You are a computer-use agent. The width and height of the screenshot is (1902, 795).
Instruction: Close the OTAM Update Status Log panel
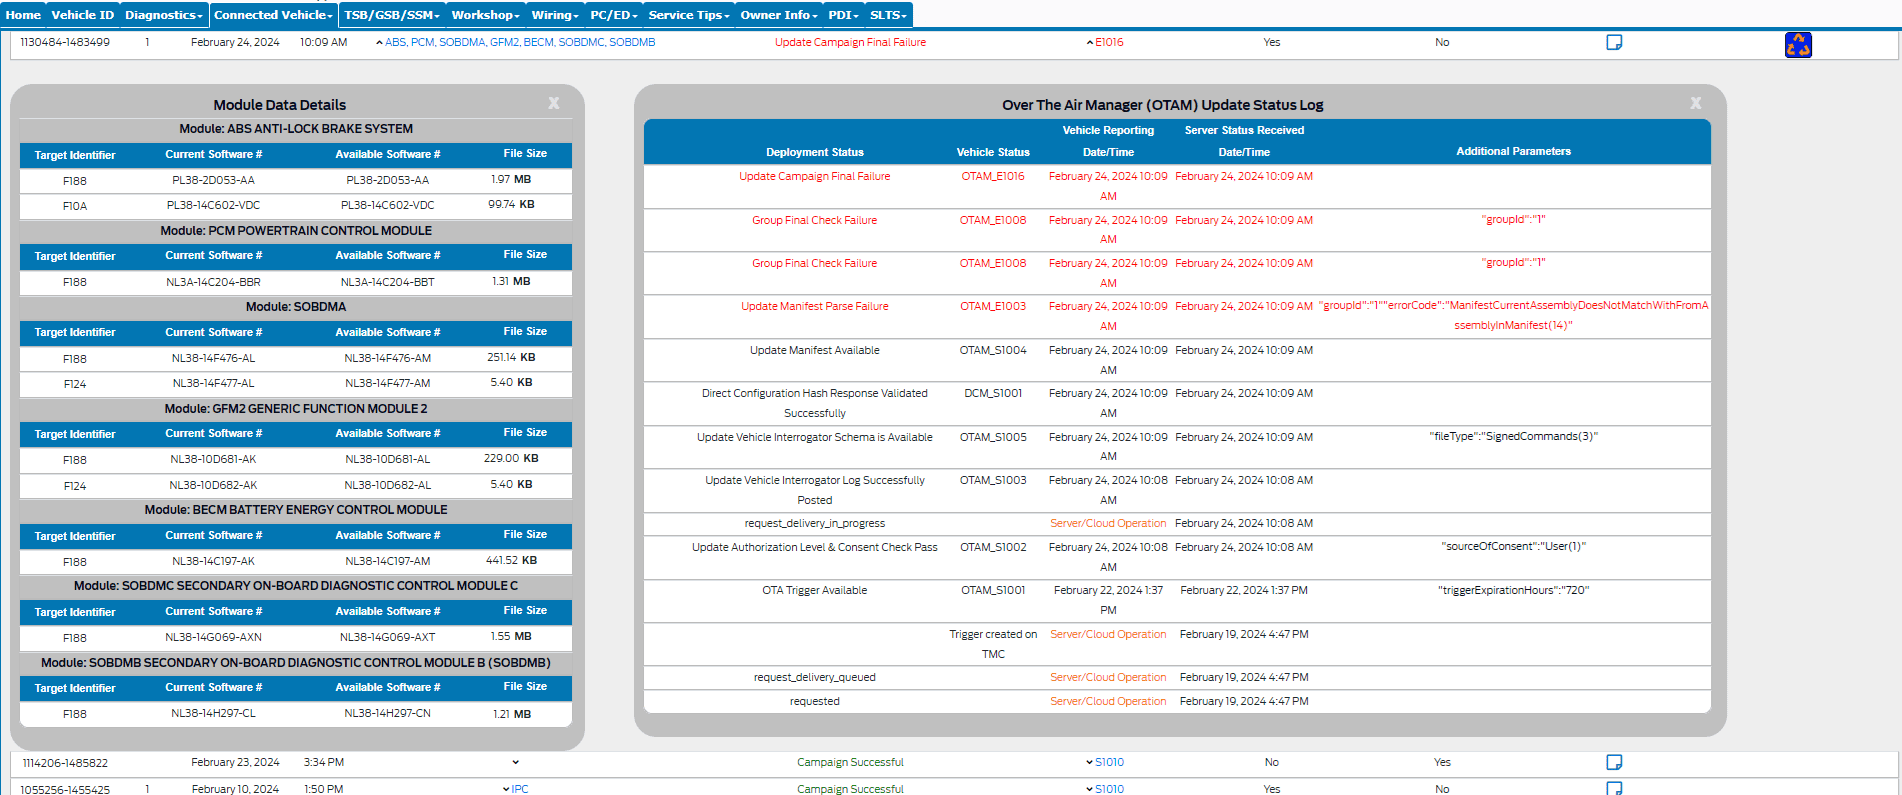[1695, 103]
